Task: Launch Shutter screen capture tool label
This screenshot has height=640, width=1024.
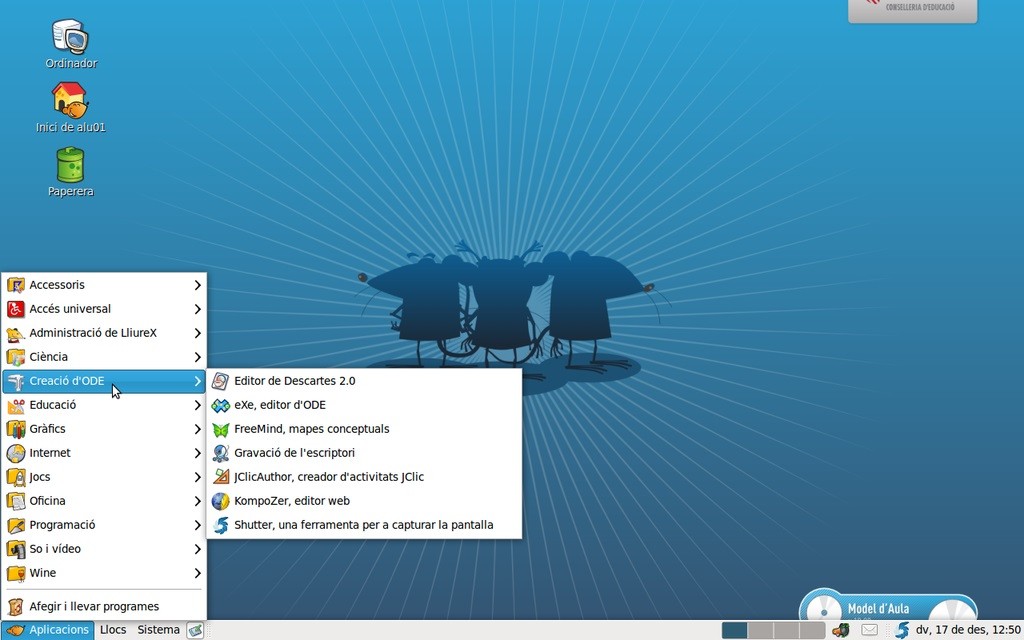Action: point(364,525)
